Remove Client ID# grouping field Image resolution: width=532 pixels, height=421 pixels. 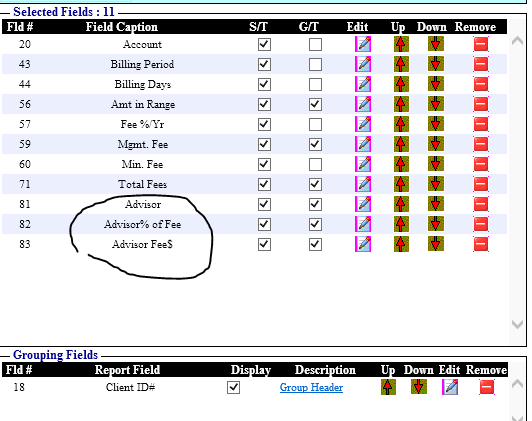click(487, 387)
